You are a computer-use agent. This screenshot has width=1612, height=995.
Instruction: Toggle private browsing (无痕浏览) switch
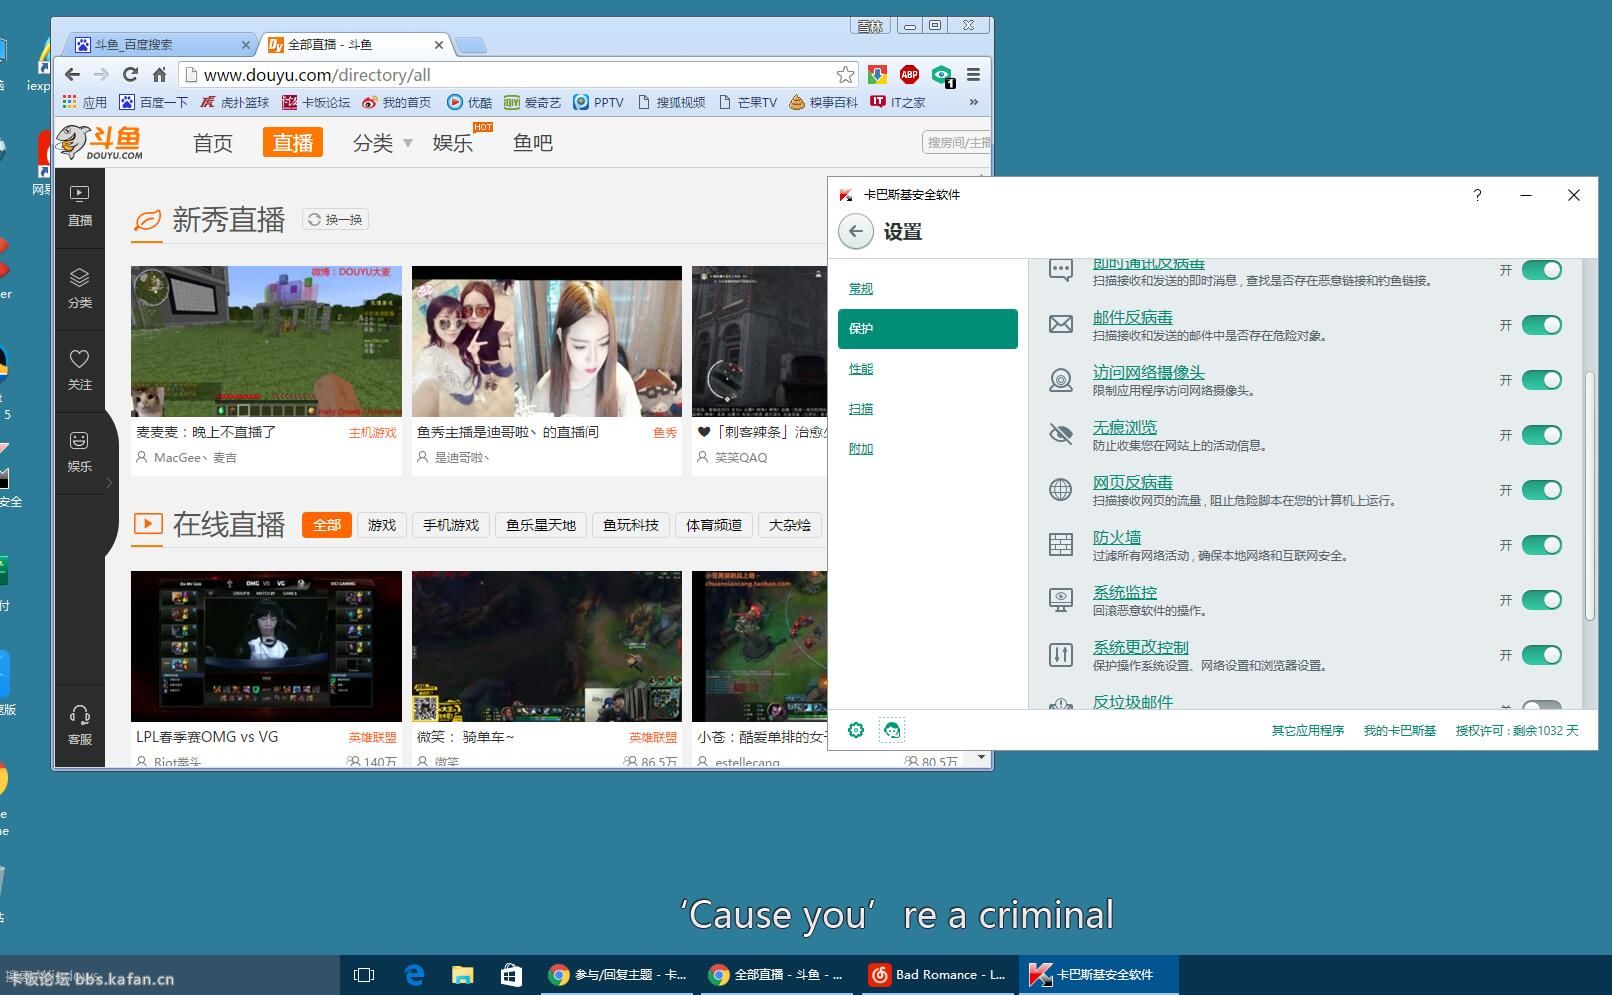(x=1541, y=435)
